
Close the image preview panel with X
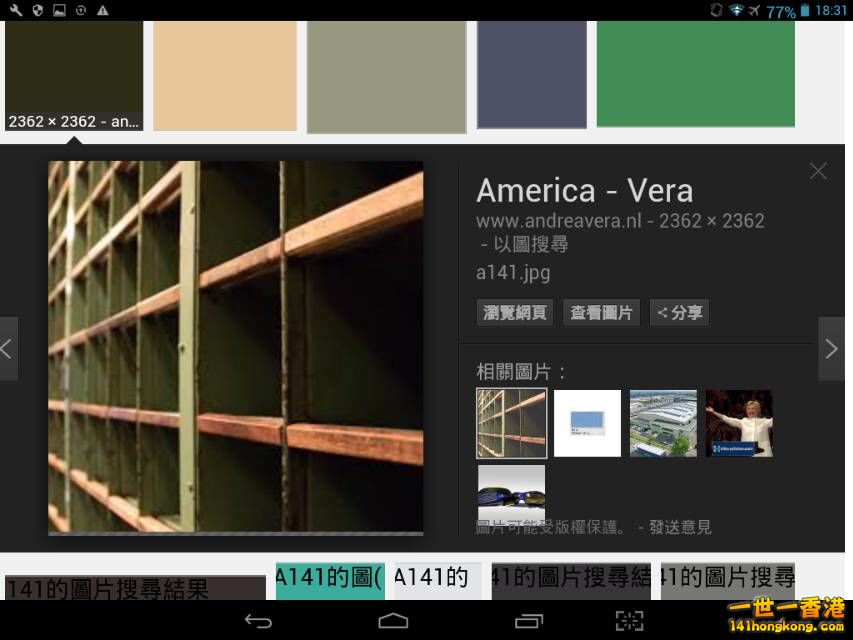[818, 171]
